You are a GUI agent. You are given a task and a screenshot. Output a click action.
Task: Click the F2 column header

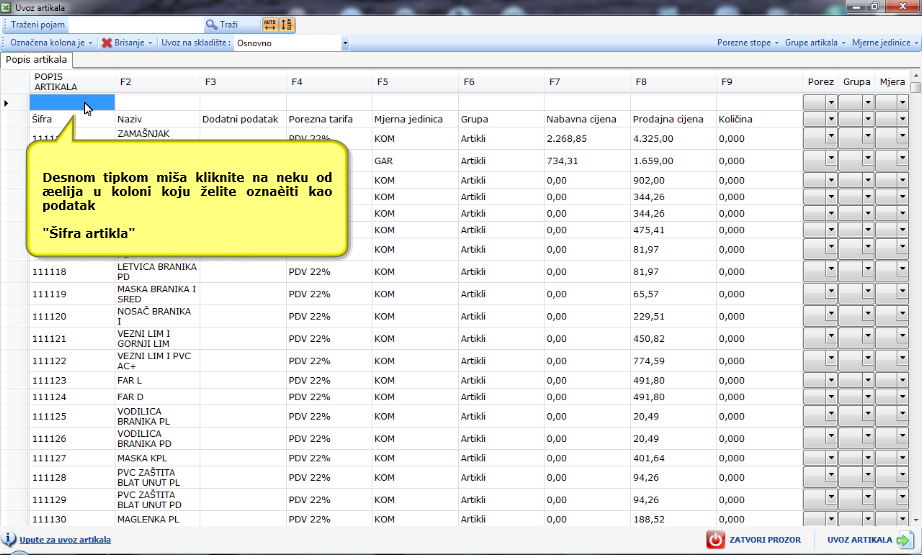(x=157, y=82)
